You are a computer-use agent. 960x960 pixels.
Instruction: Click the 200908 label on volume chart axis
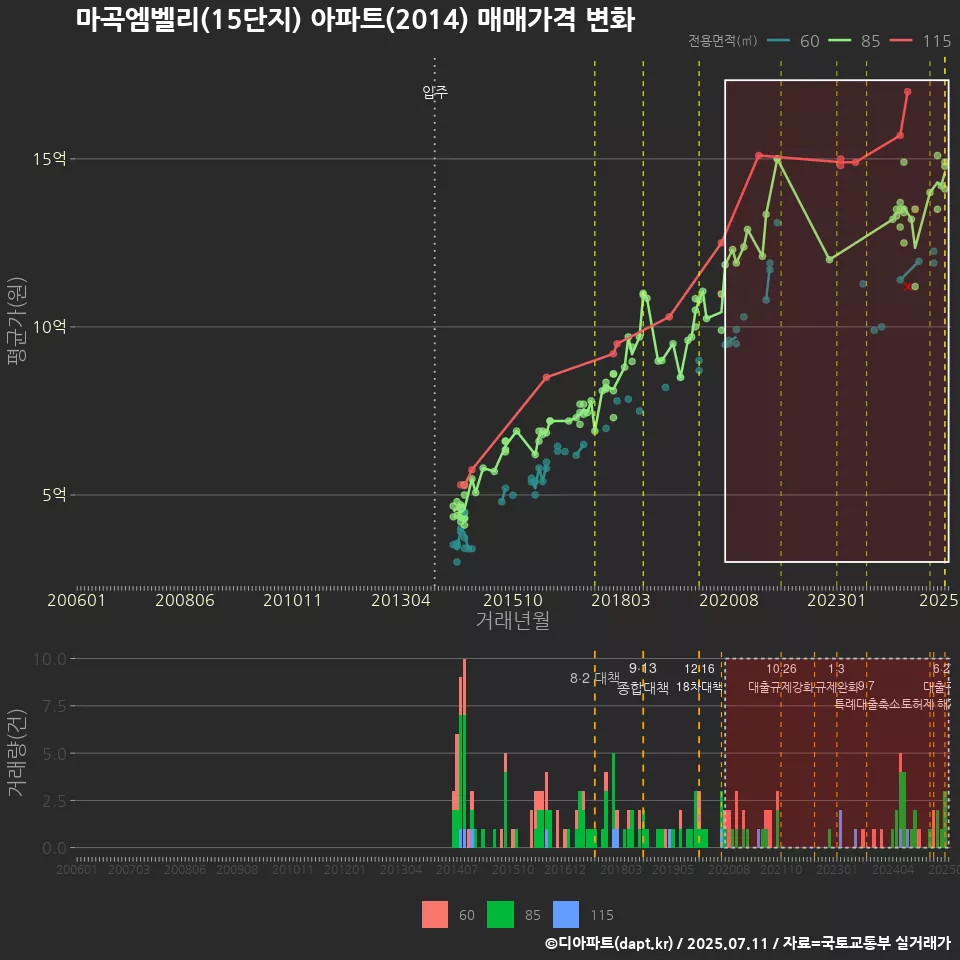click(x=237, y=869)
